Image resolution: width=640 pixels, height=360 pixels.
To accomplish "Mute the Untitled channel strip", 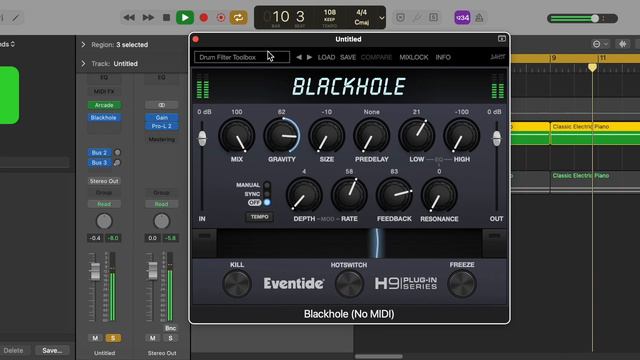I will [95, 338].
